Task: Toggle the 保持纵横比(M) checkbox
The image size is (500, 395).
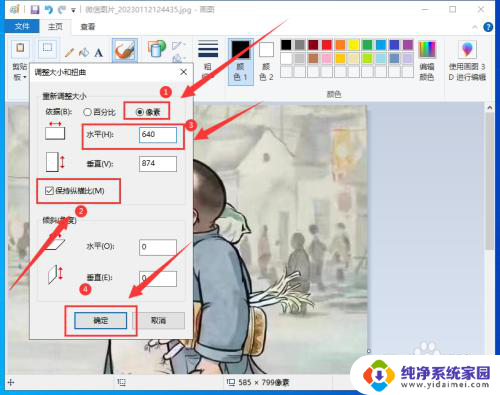Action: tap(49, 191)
